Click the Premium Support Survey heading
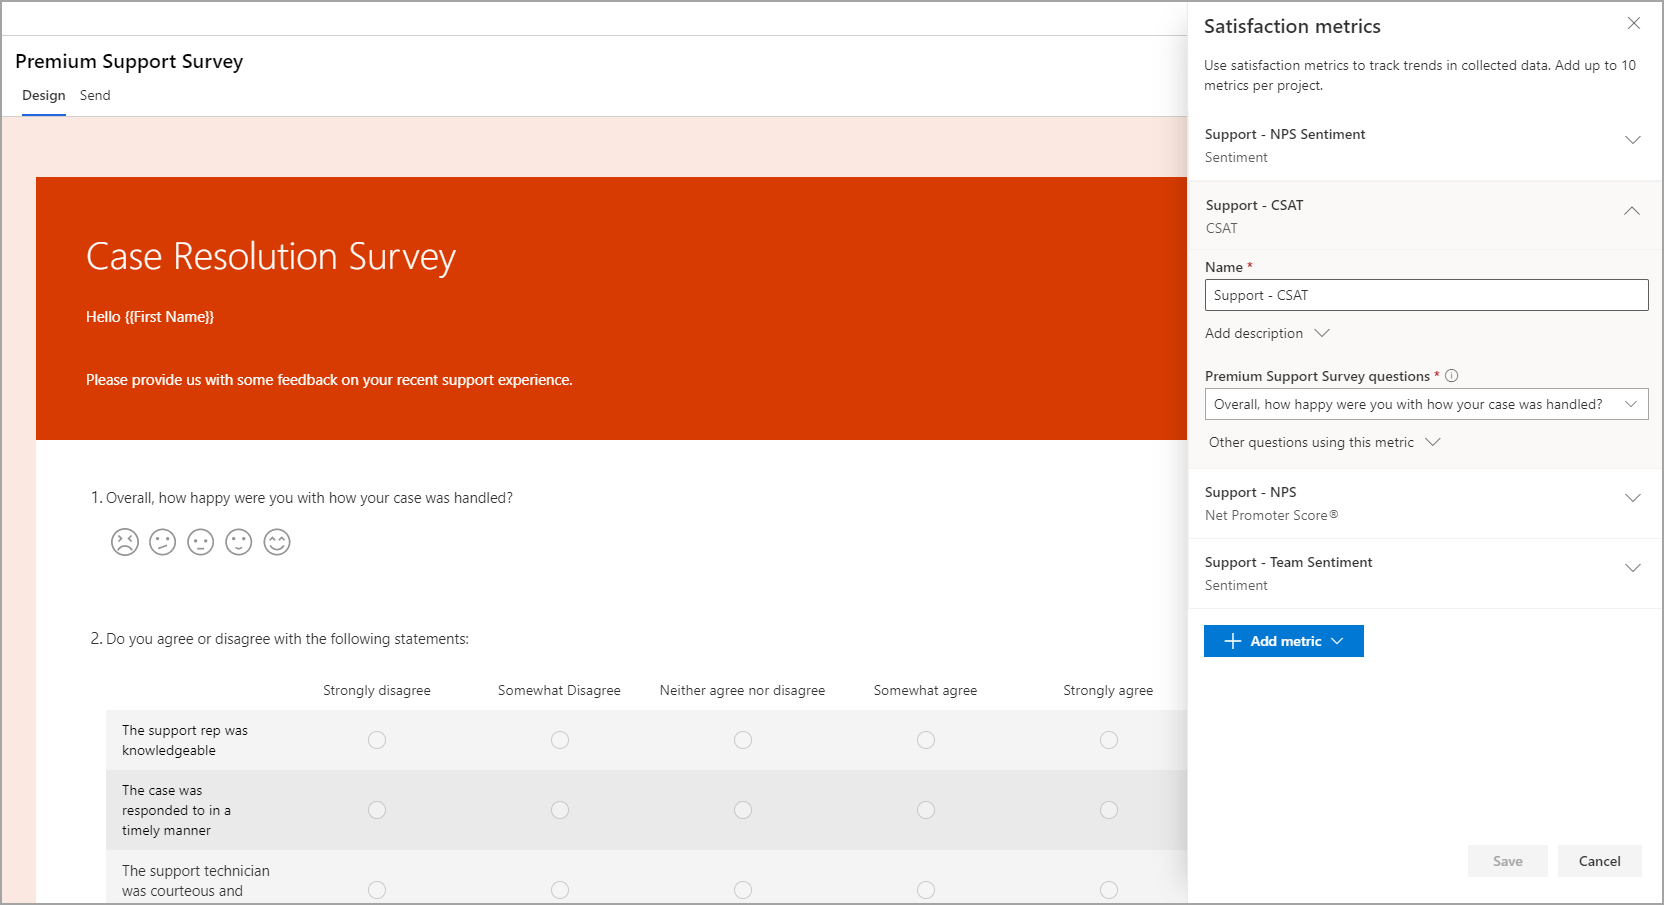 click(129, 61)
